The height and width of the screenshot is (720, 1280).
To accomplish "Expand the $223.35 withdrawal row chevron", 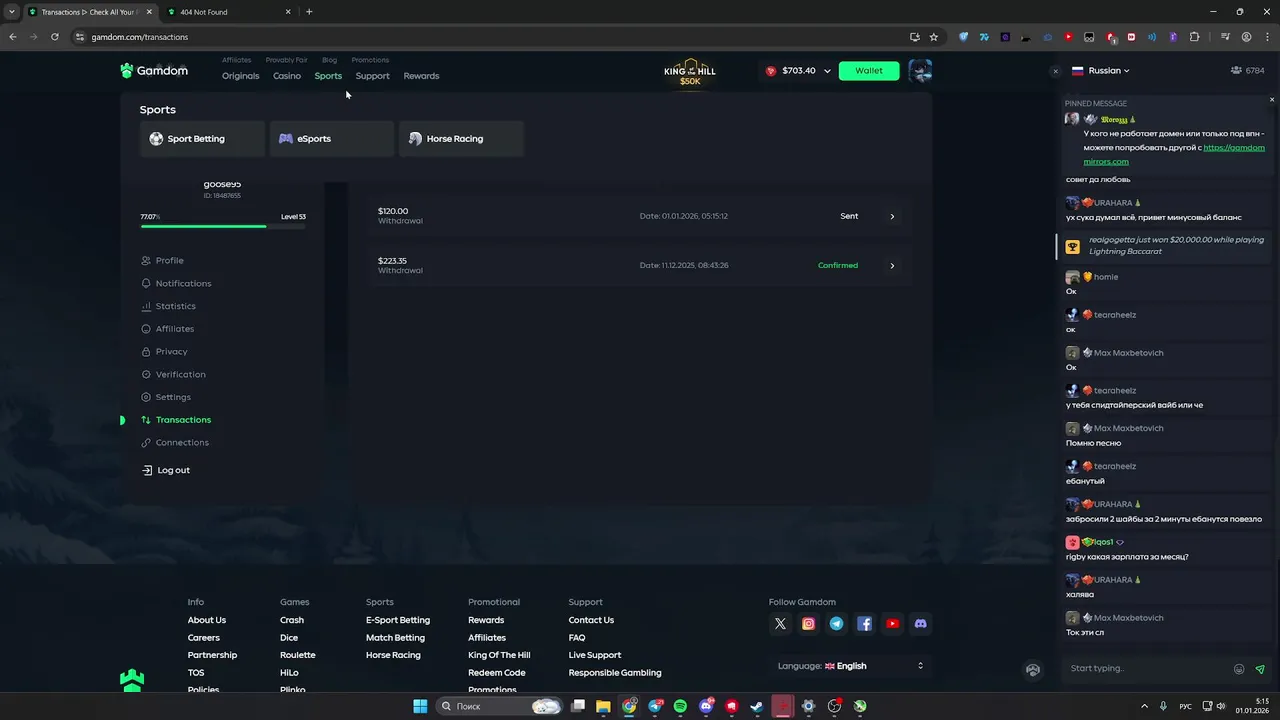I will pos(892,266).
